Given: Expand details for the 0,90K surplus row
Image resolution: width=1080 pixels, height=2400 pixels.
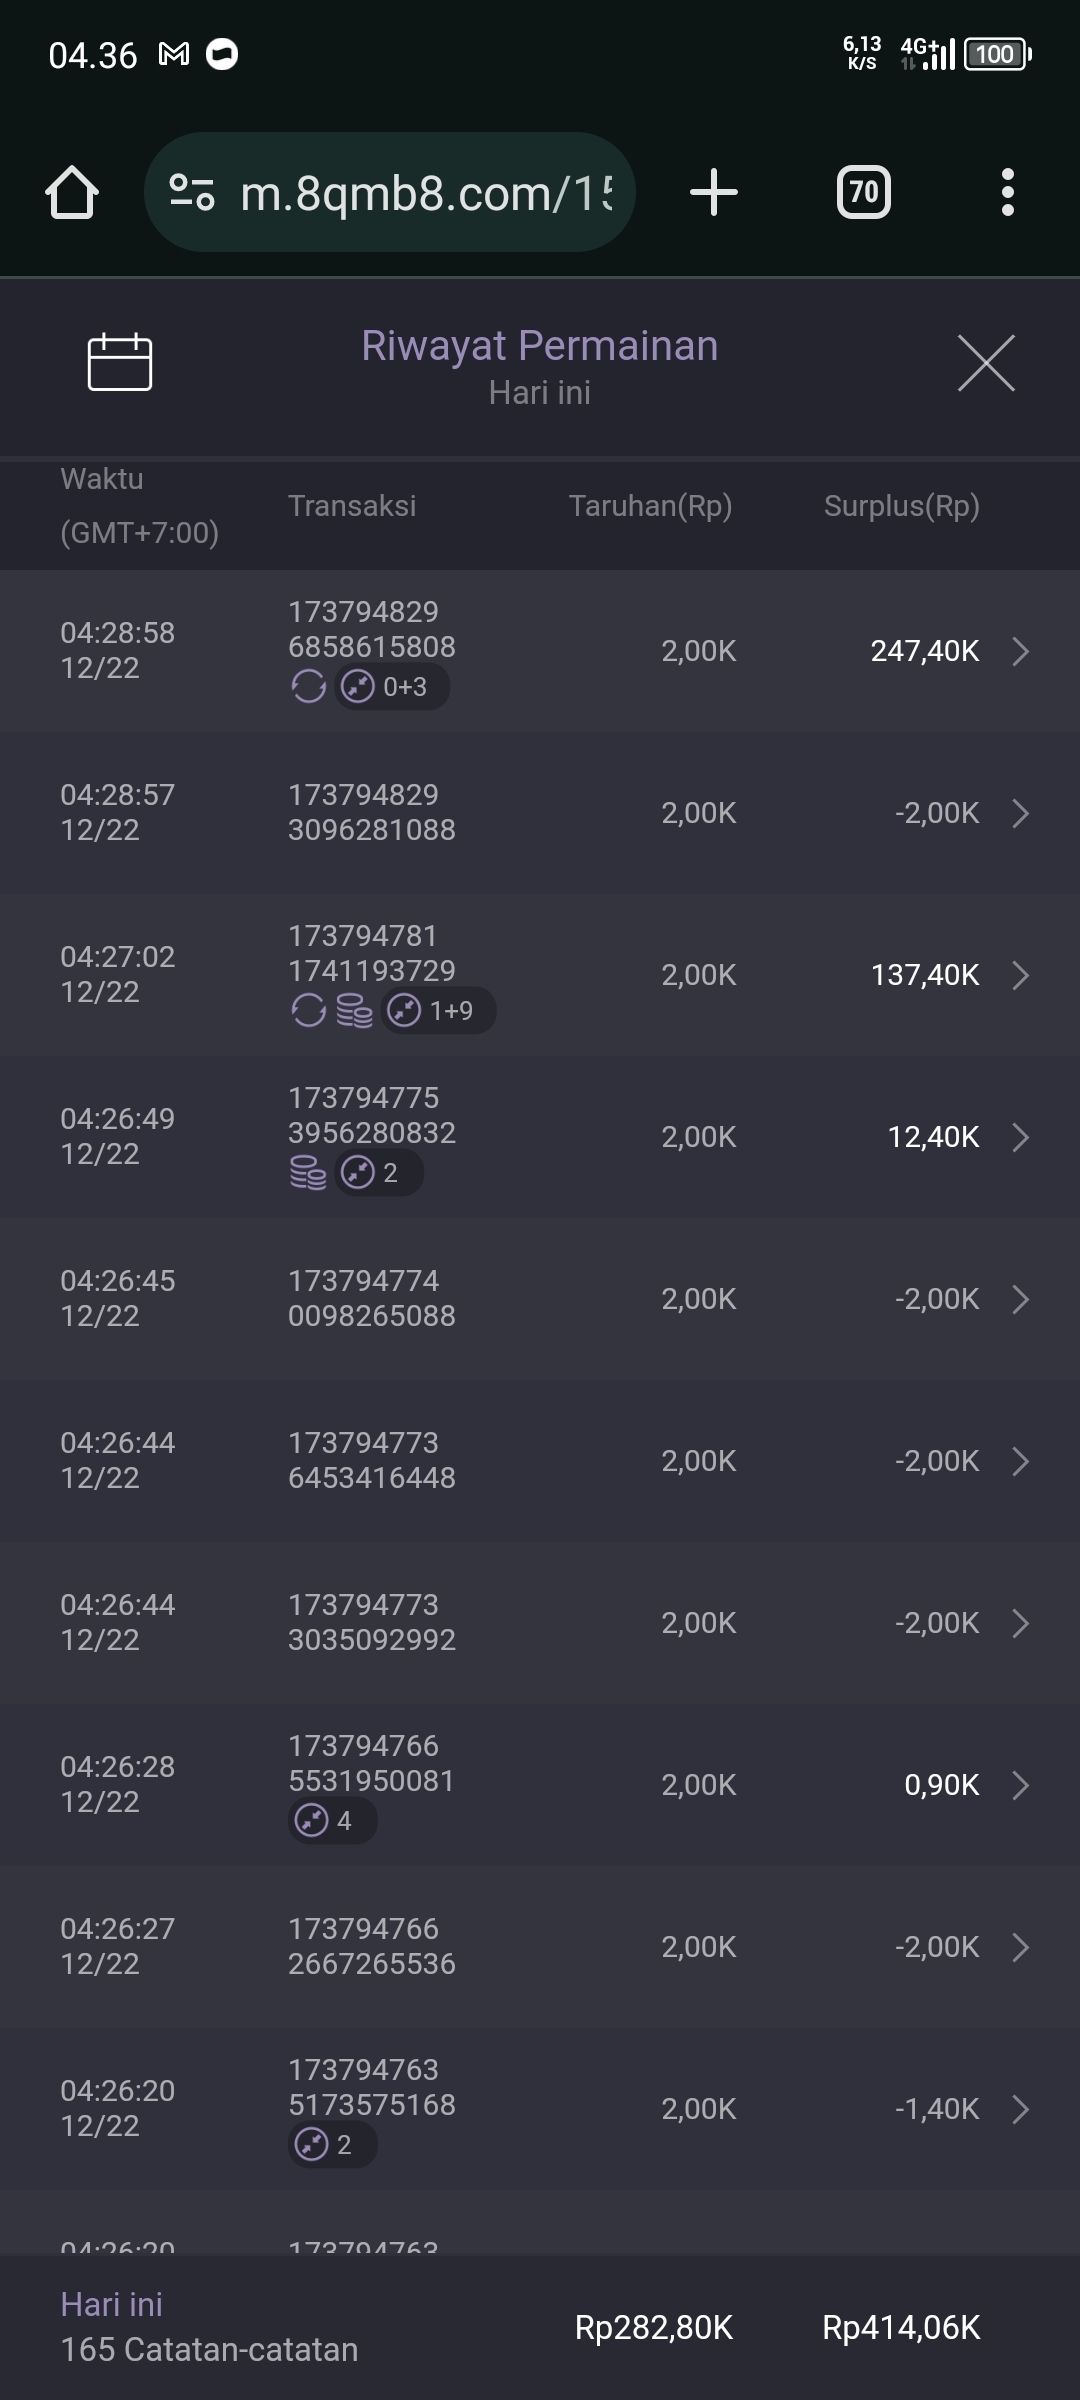Looking at the screenshot, I should tap(1020, 1785).
